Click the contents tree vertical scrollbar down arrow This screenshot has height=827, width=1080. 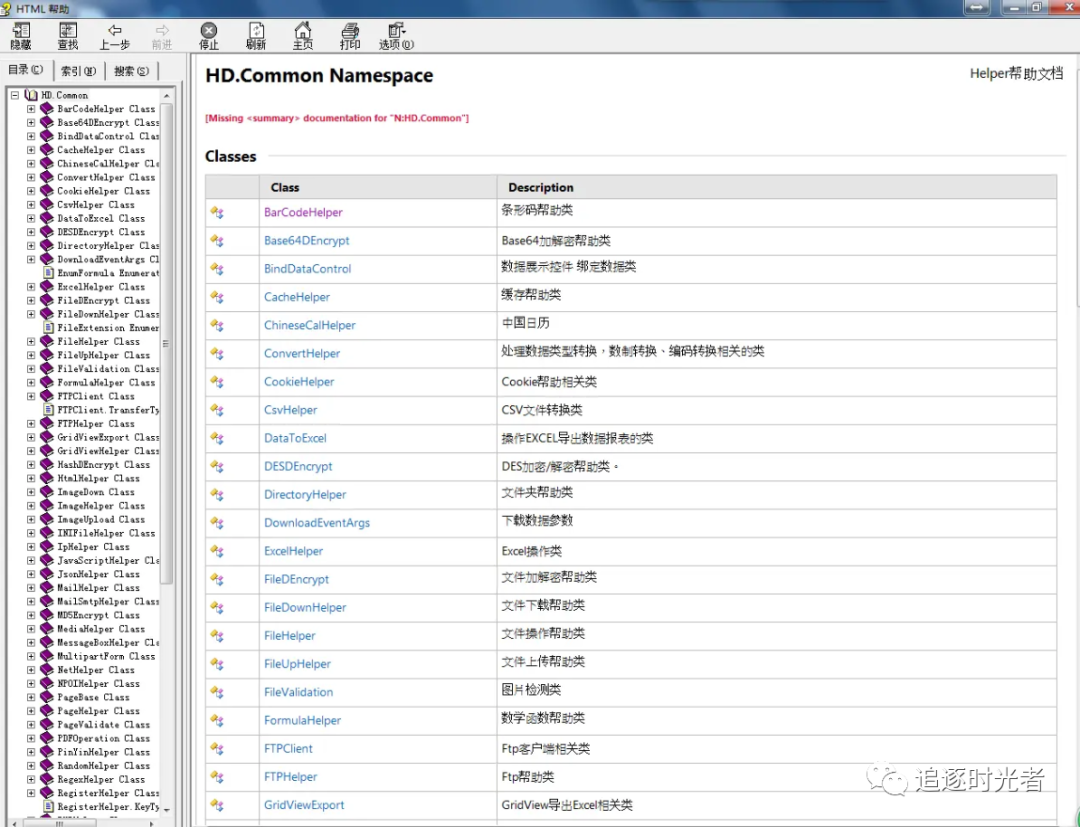click(x=166, y=810)
